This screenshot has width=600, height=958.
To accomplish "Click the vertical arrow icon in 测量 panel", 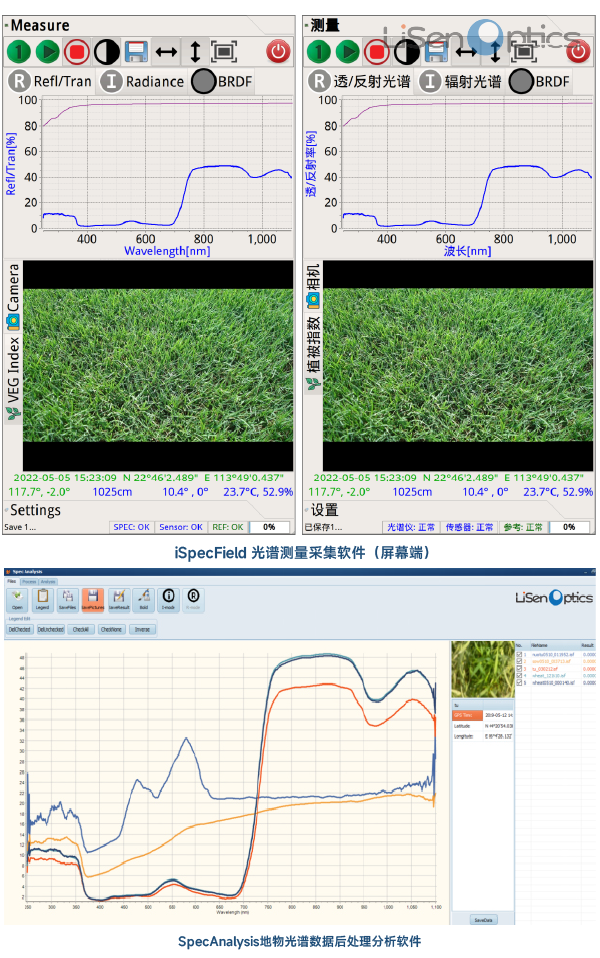I will click(495, 52).
